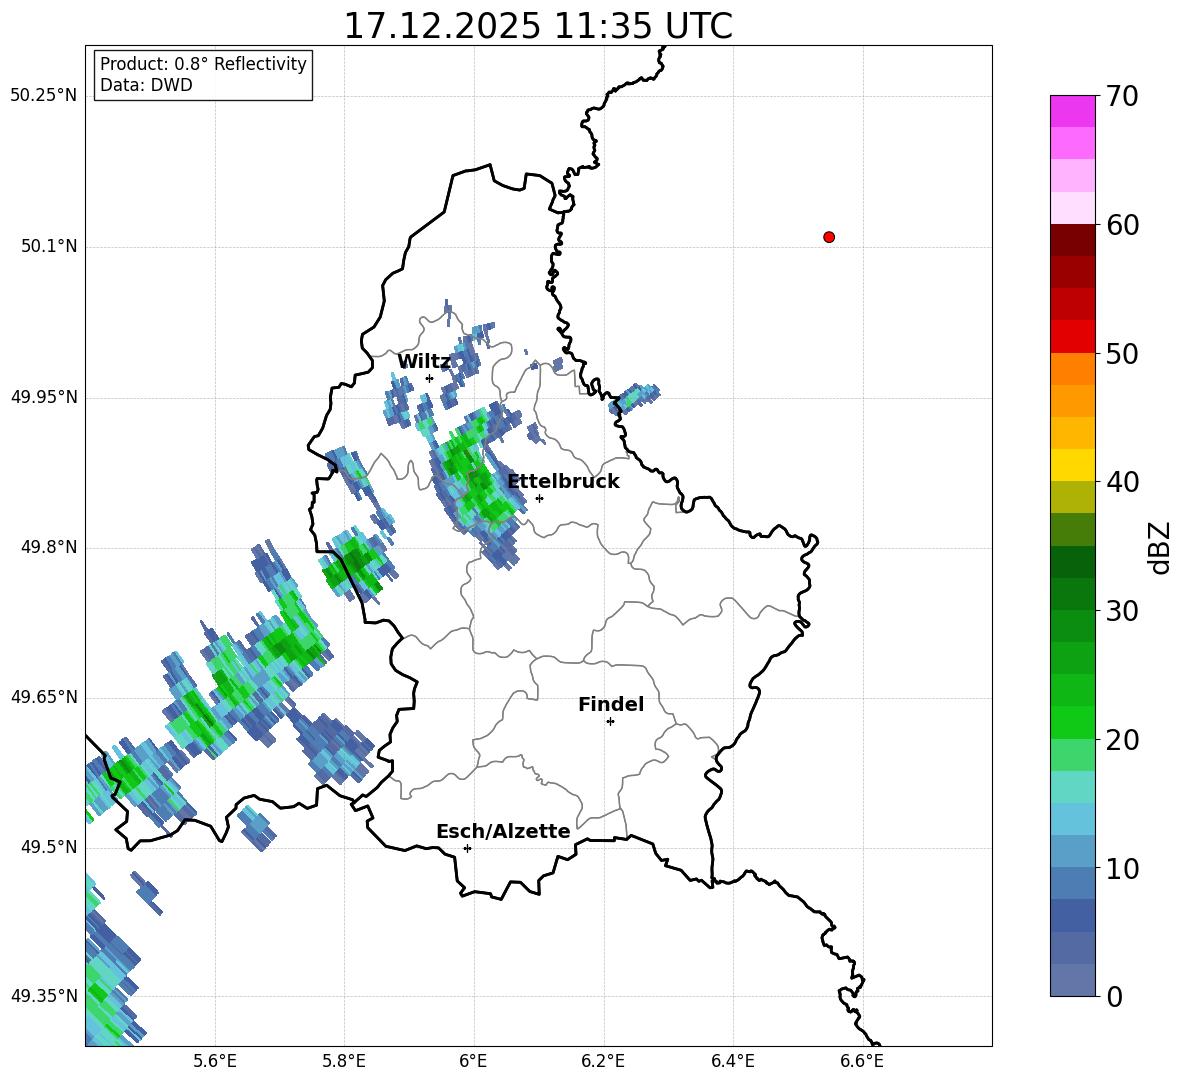Click the 6.2°E longitude tick label

[x=603, y=1061]
